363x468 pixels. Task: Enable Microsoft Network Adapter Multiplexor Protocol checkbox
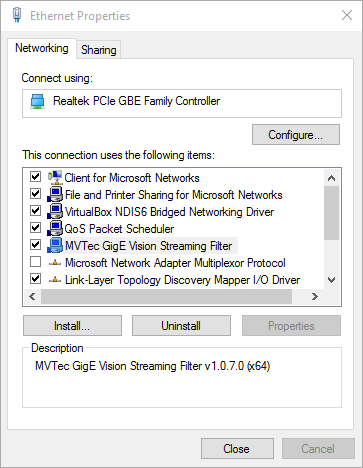point(35,262)
